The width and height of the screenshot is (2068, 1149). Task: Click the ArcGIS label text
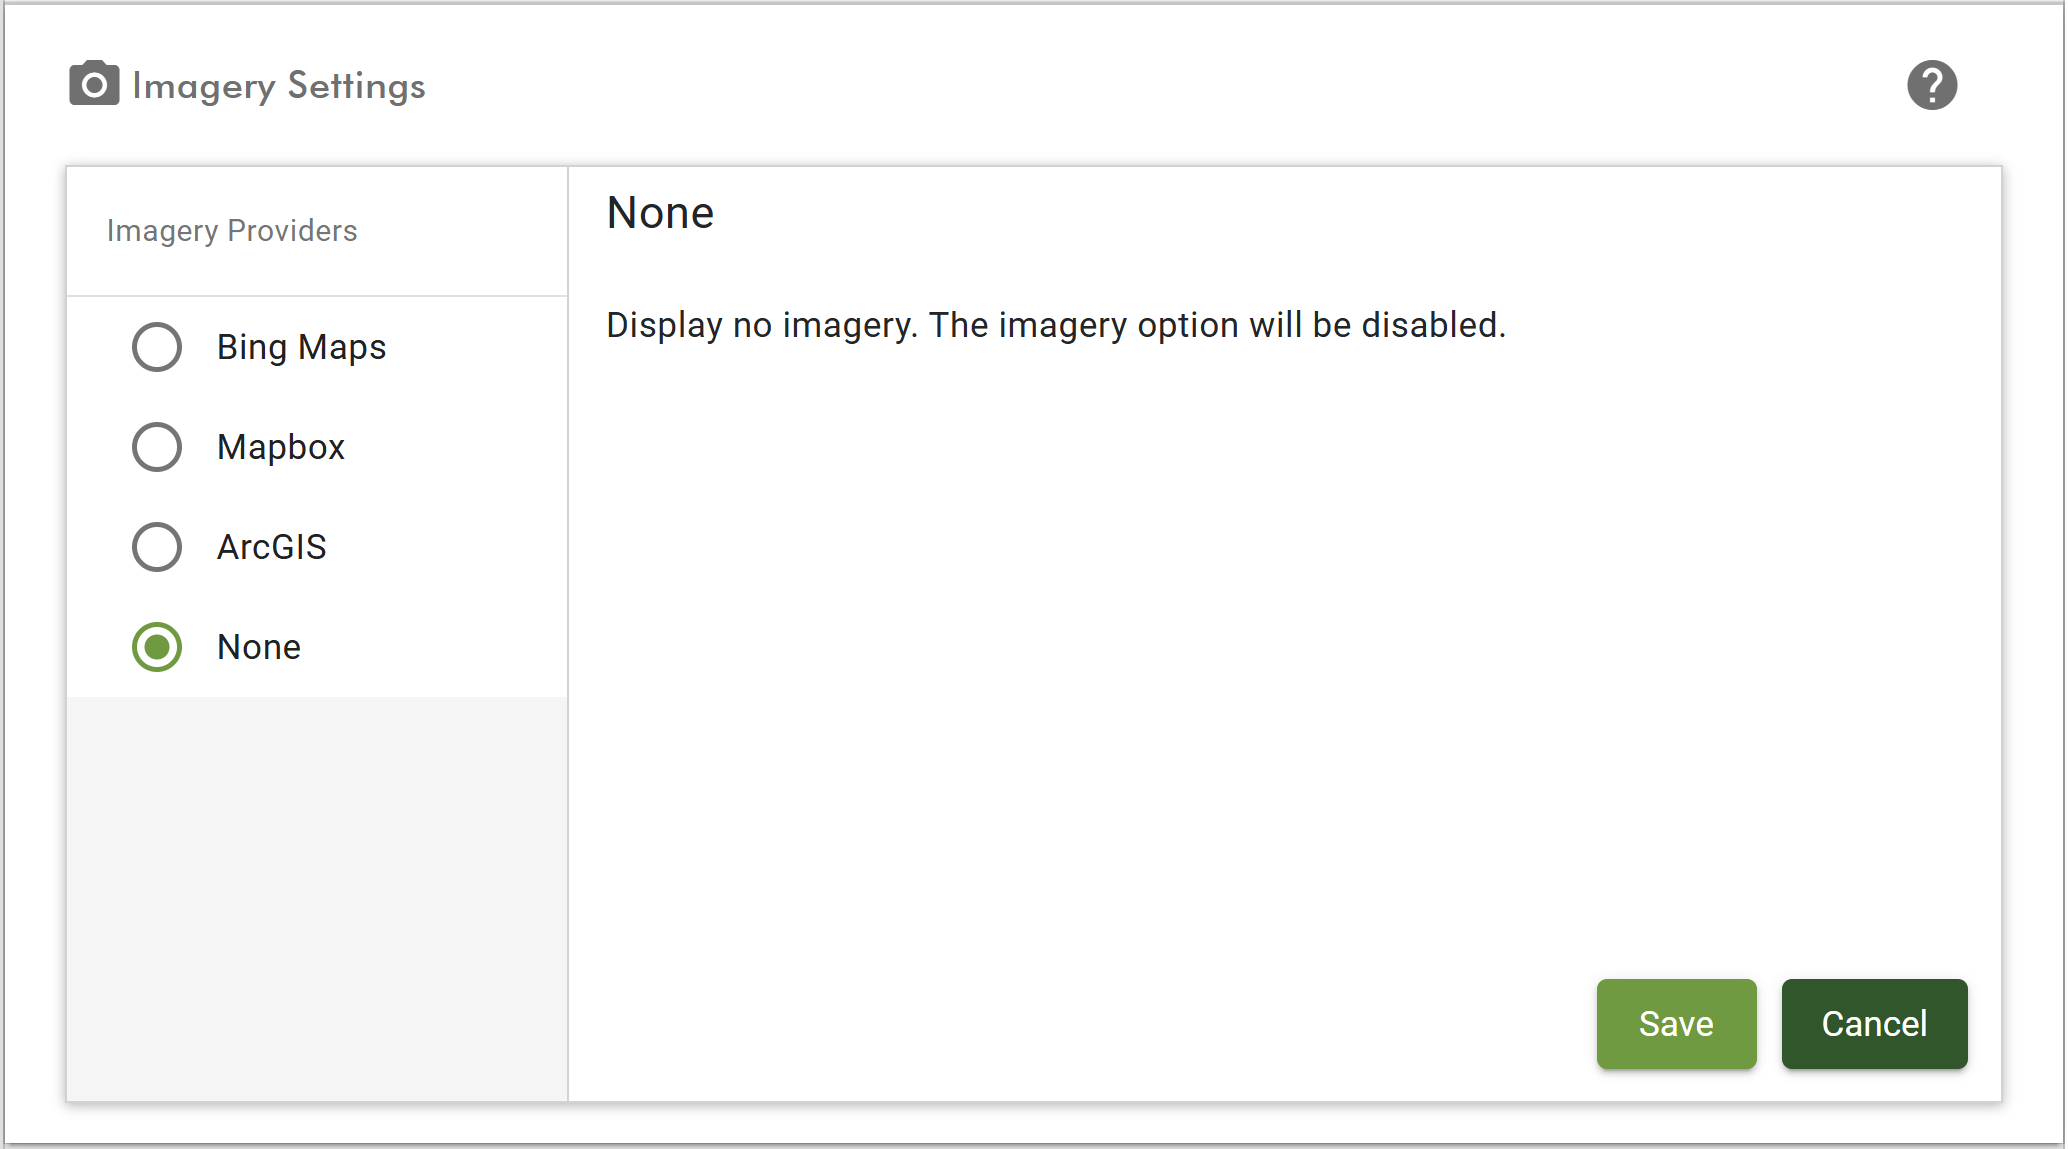(x=272, y=547)
